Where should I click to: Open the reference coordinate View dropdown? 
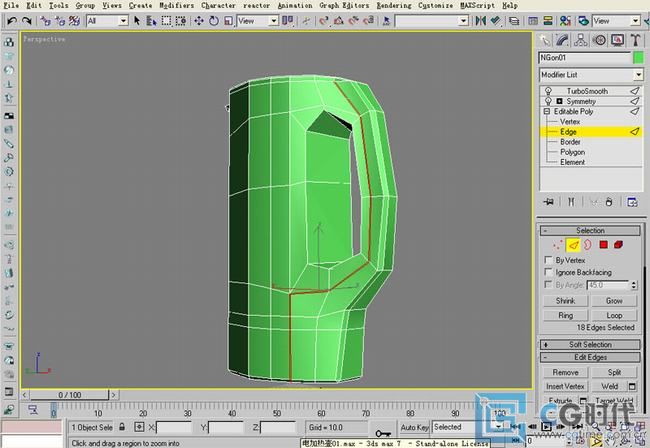tap(257, 21)
